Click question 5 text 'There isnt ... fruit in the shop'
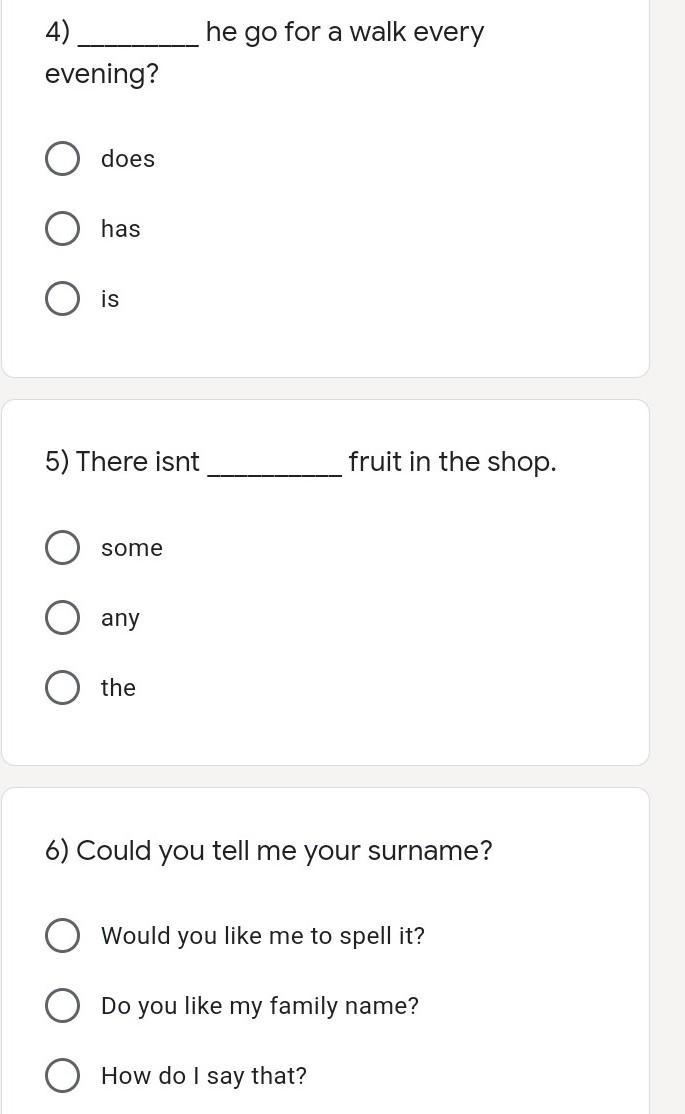Viewport: 685px width, 1114px height. [301, 463]
